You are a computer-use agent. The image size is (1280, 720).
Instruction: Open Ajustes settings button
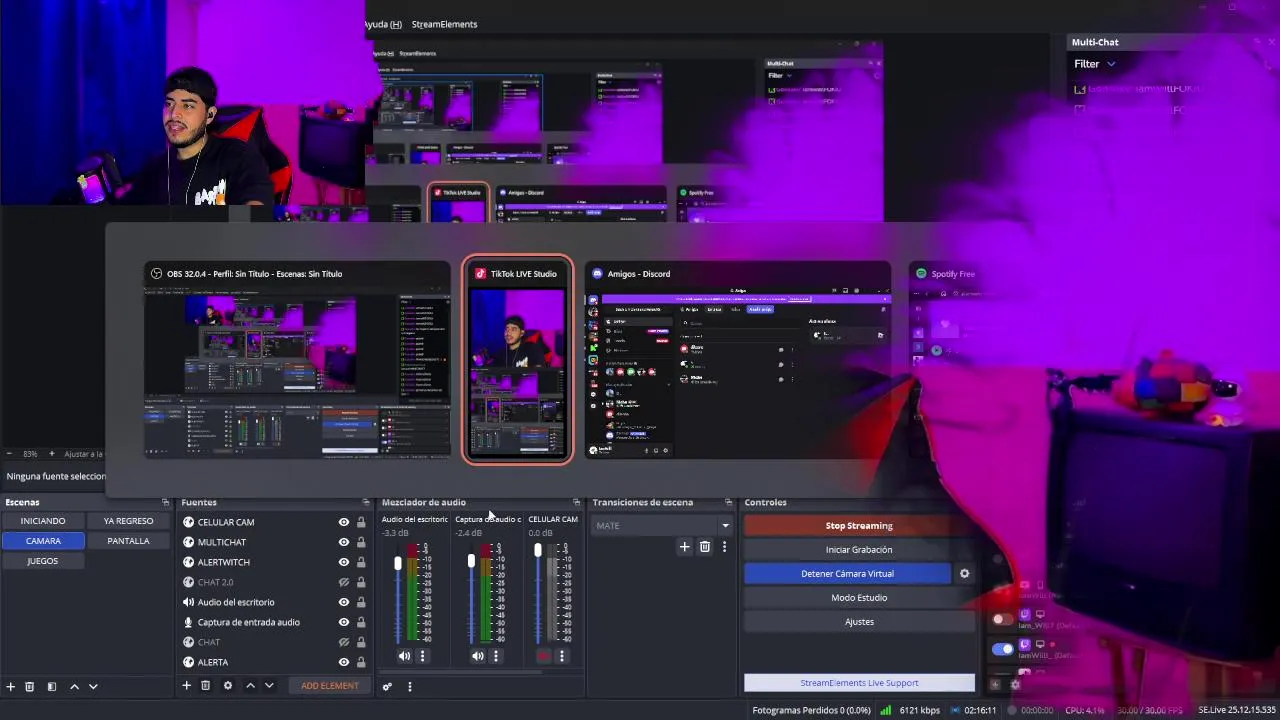(x=859, y=622)
